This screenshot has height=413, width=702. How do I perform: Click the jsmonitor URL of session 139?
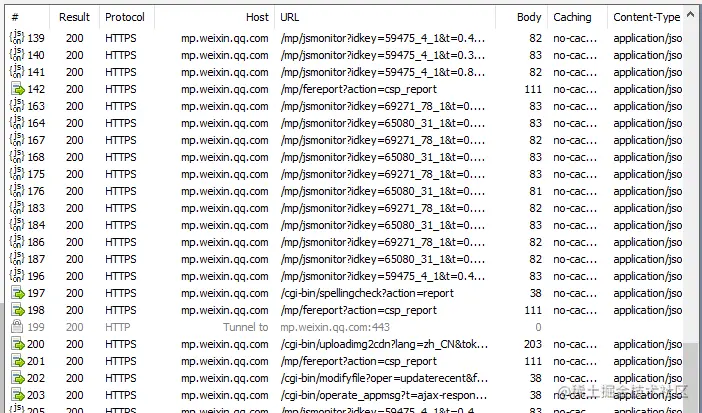tap(383, 38)
